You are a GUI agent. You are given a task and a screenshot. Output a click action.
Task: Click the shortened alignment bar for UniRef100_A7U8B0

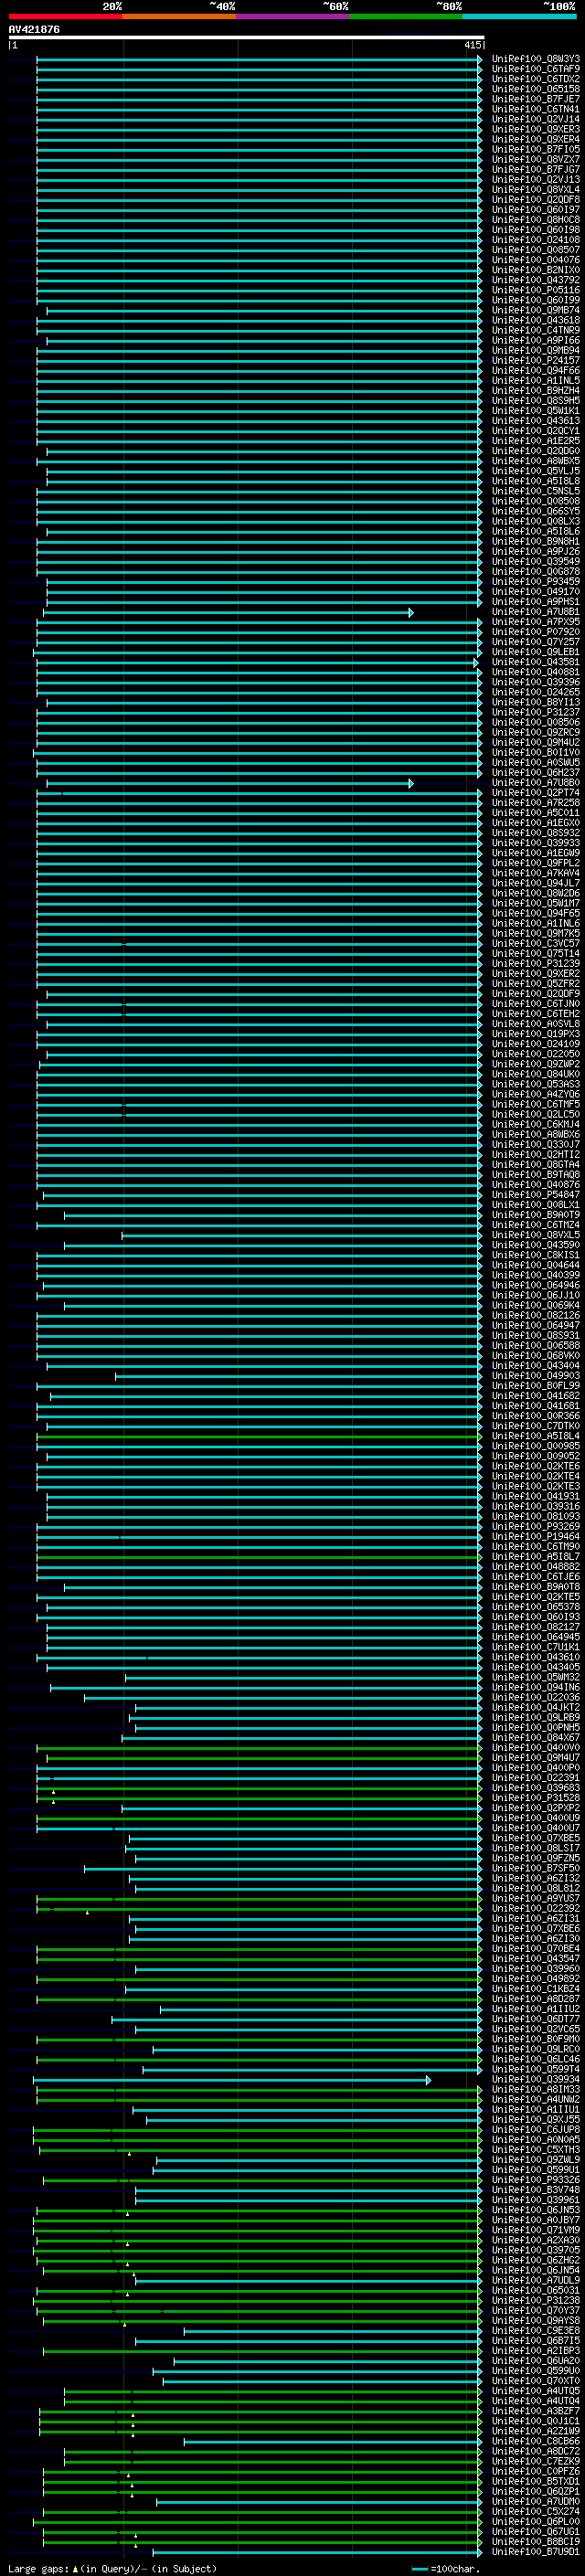[230, 783]
